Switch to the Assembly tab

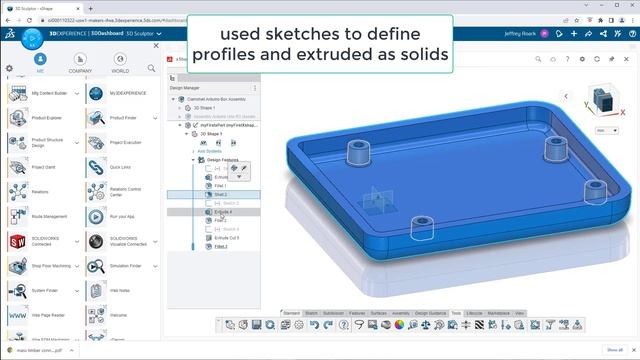pos(400,313)
